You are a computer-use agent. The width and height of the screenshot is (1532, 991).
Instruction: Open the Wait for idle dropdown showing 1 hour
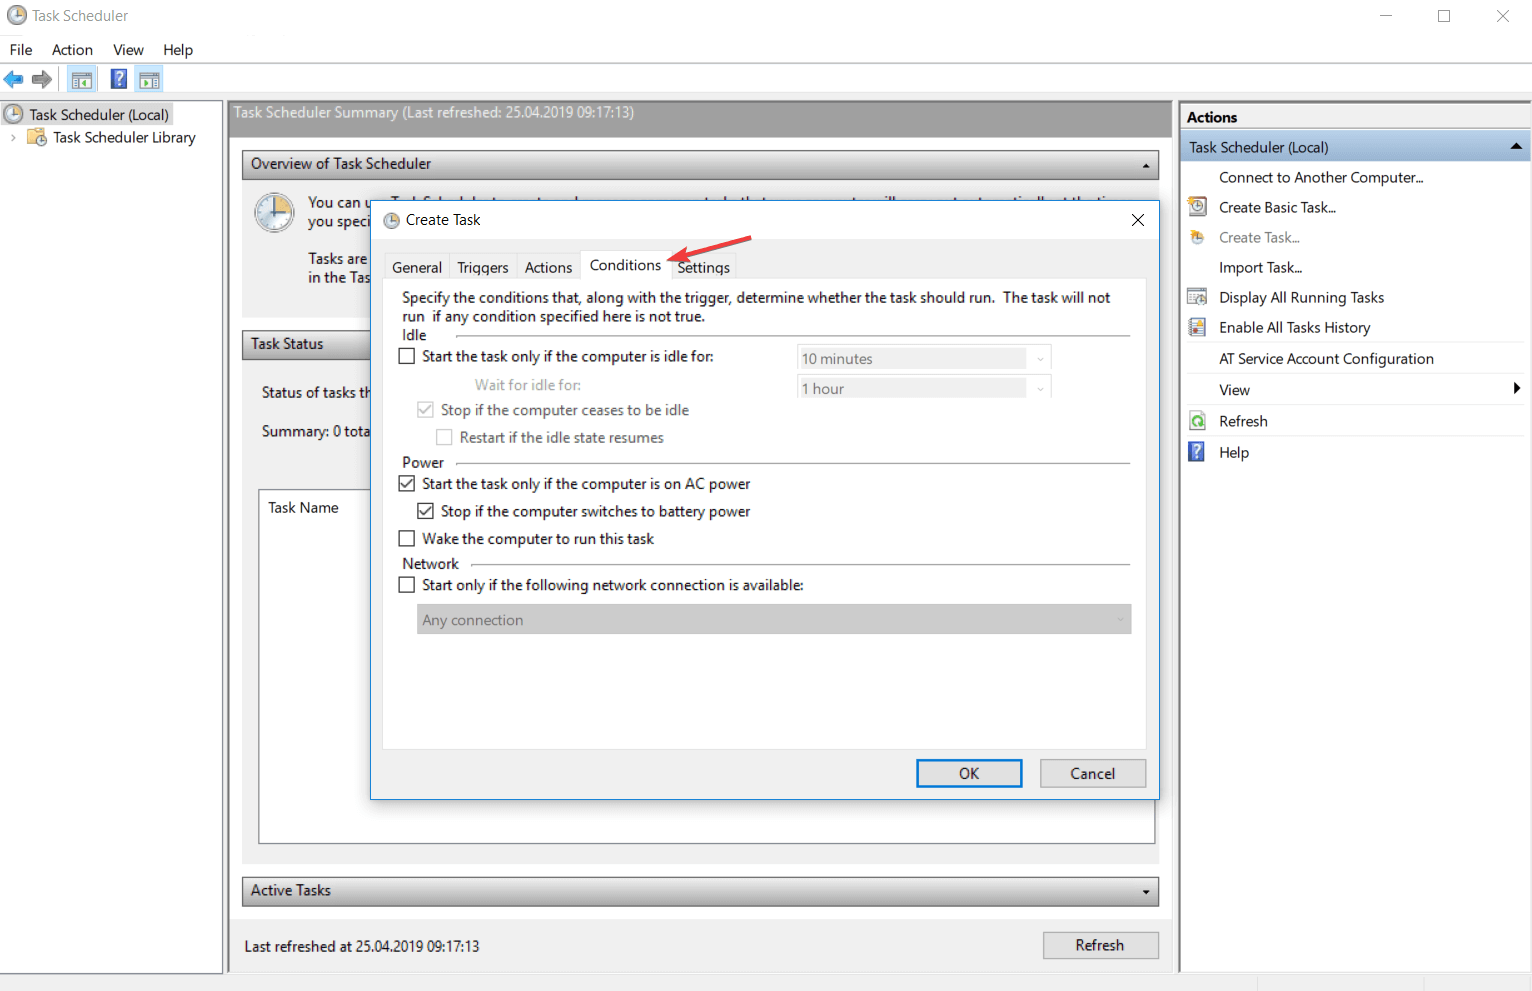[1040, 388]
